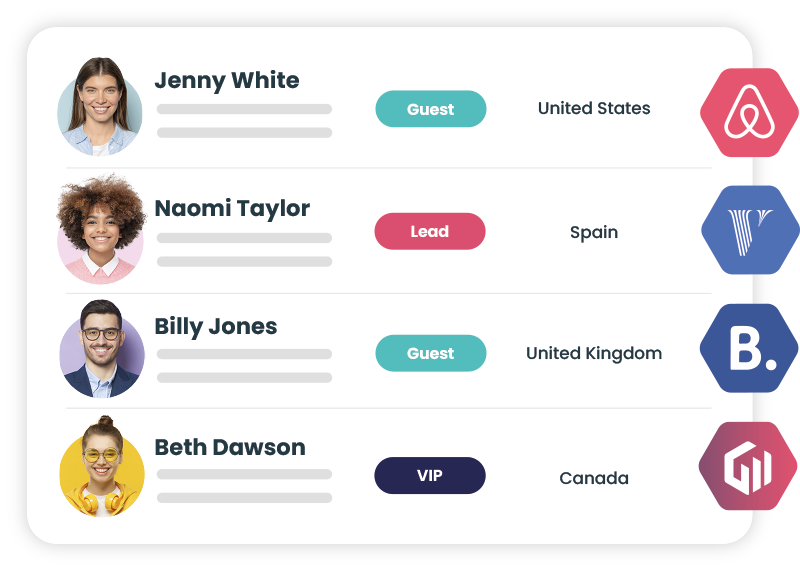Select Billy Jones's Guest tag
This screenshot has height=571, width=800.
(x=431, y=353)
